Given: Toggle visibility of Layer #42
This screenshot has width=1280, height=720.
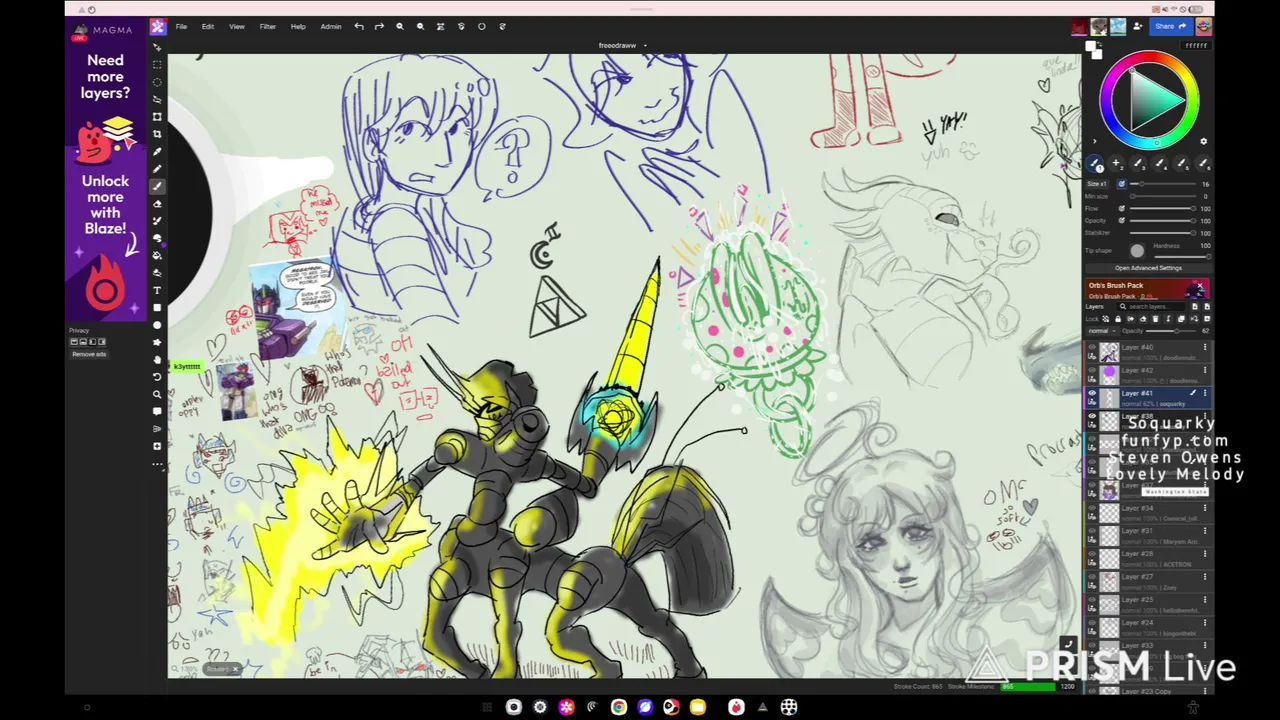Looking at the screenshot, I should [x=1092, y=370].
